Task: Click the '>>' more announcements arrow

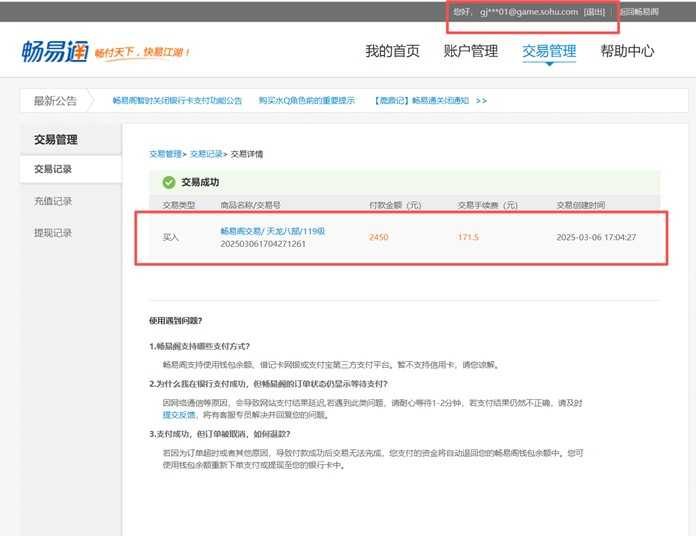Action: tap(482, 101)
